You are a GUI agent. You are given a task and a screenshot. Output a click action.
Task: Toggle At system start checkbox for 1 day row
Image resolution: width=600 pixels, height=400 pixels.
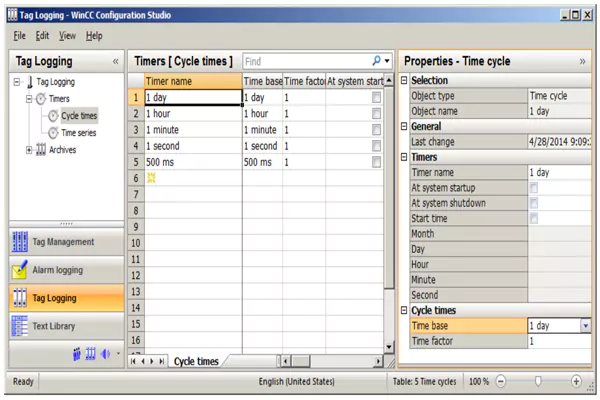(x=377, y=97)
